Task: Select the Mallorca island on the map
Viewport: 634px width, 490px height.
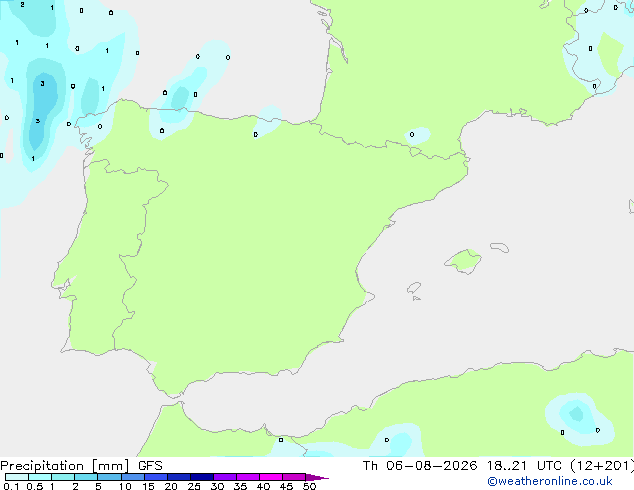Action: 463,261
